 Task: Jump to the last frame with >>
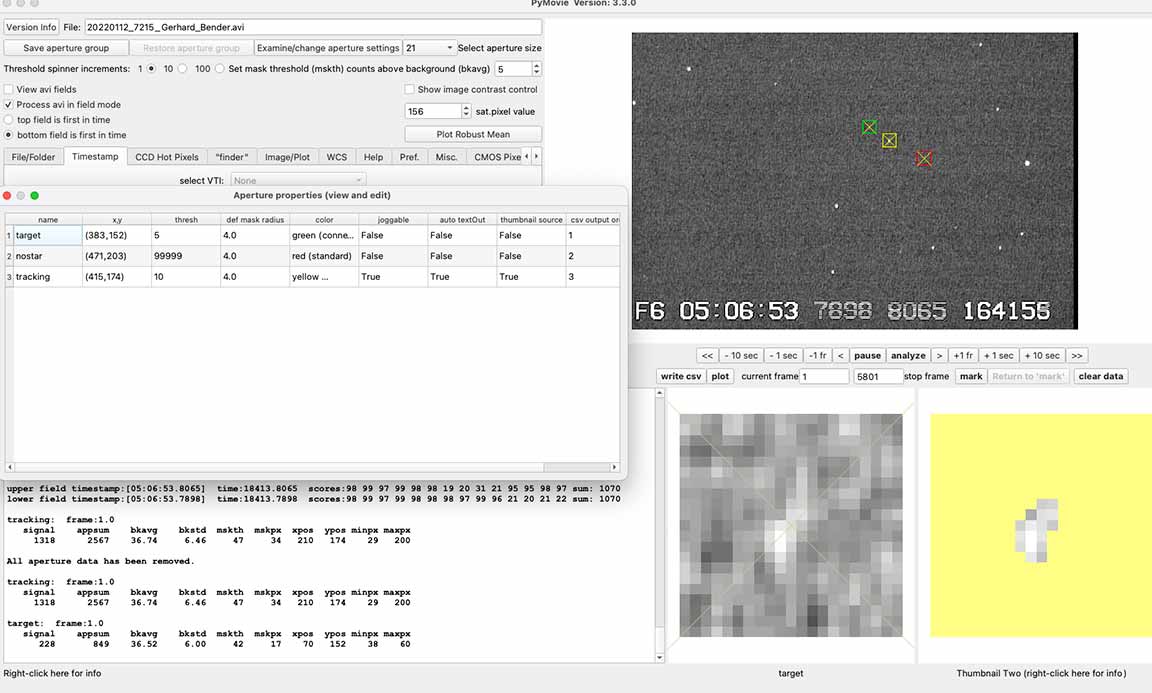pos(1077,356)
